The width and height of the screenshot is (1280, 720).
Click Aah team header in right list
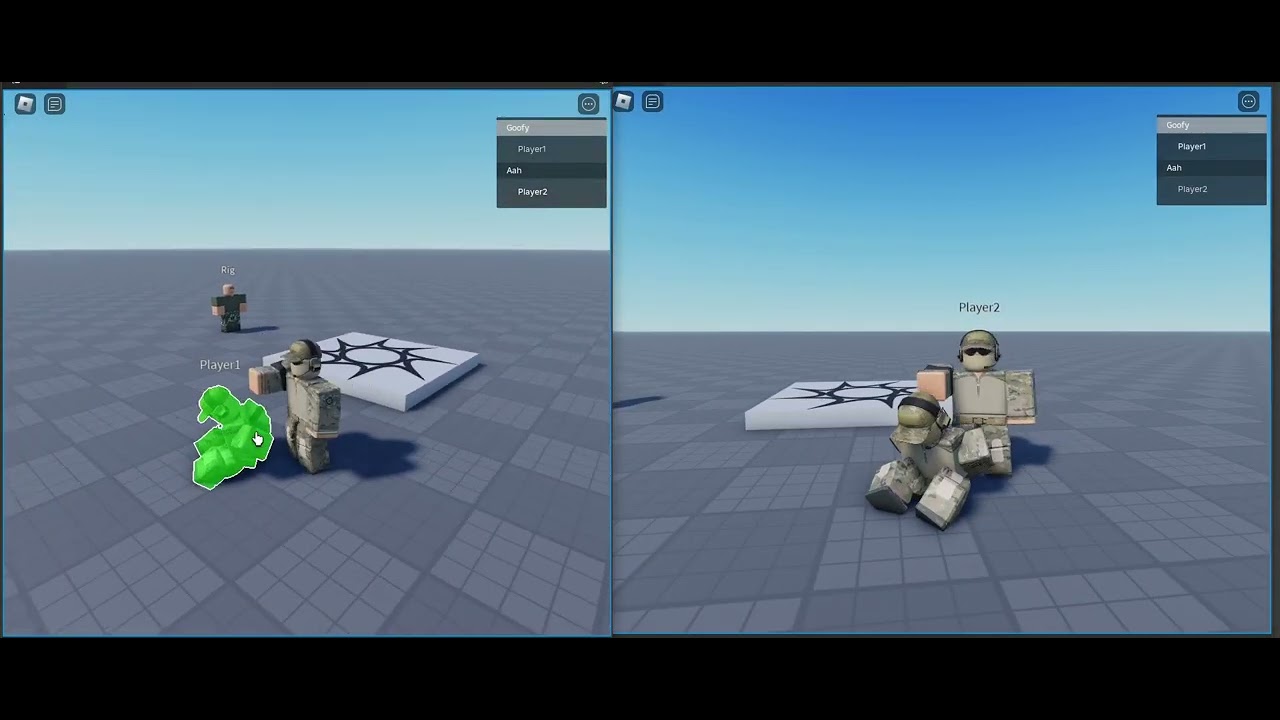tap(1212, 168)
